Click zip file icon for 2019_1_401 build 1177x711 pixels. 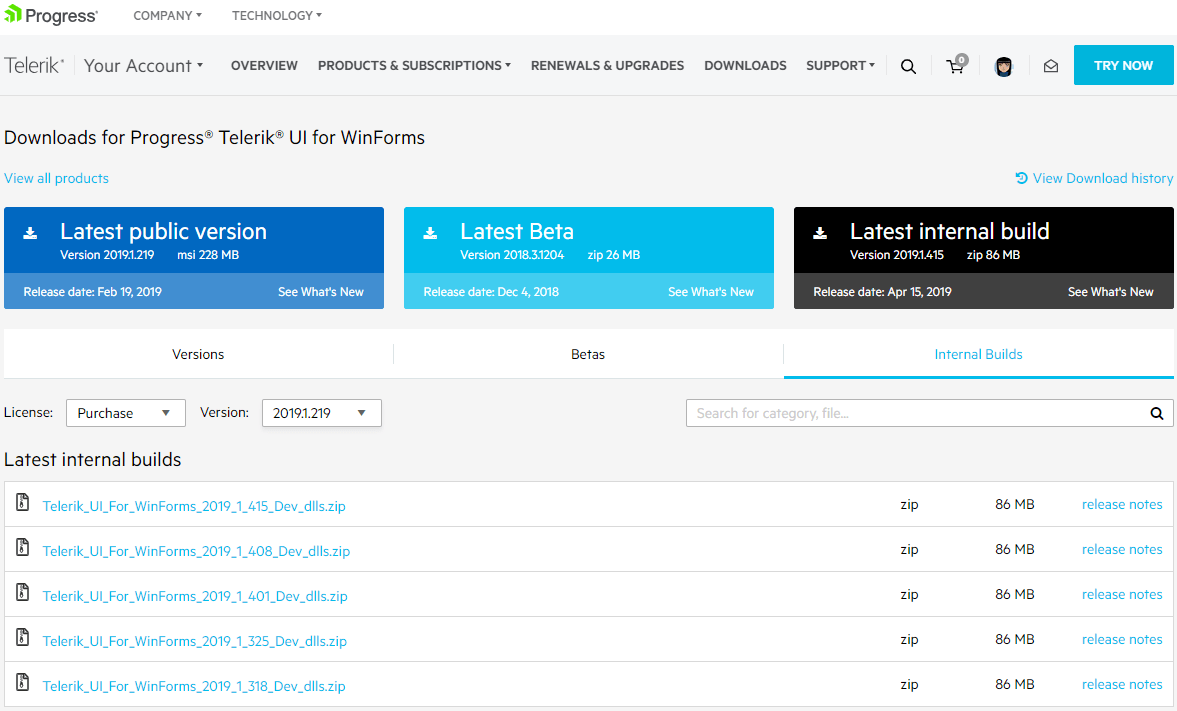(x=23, y=592)
